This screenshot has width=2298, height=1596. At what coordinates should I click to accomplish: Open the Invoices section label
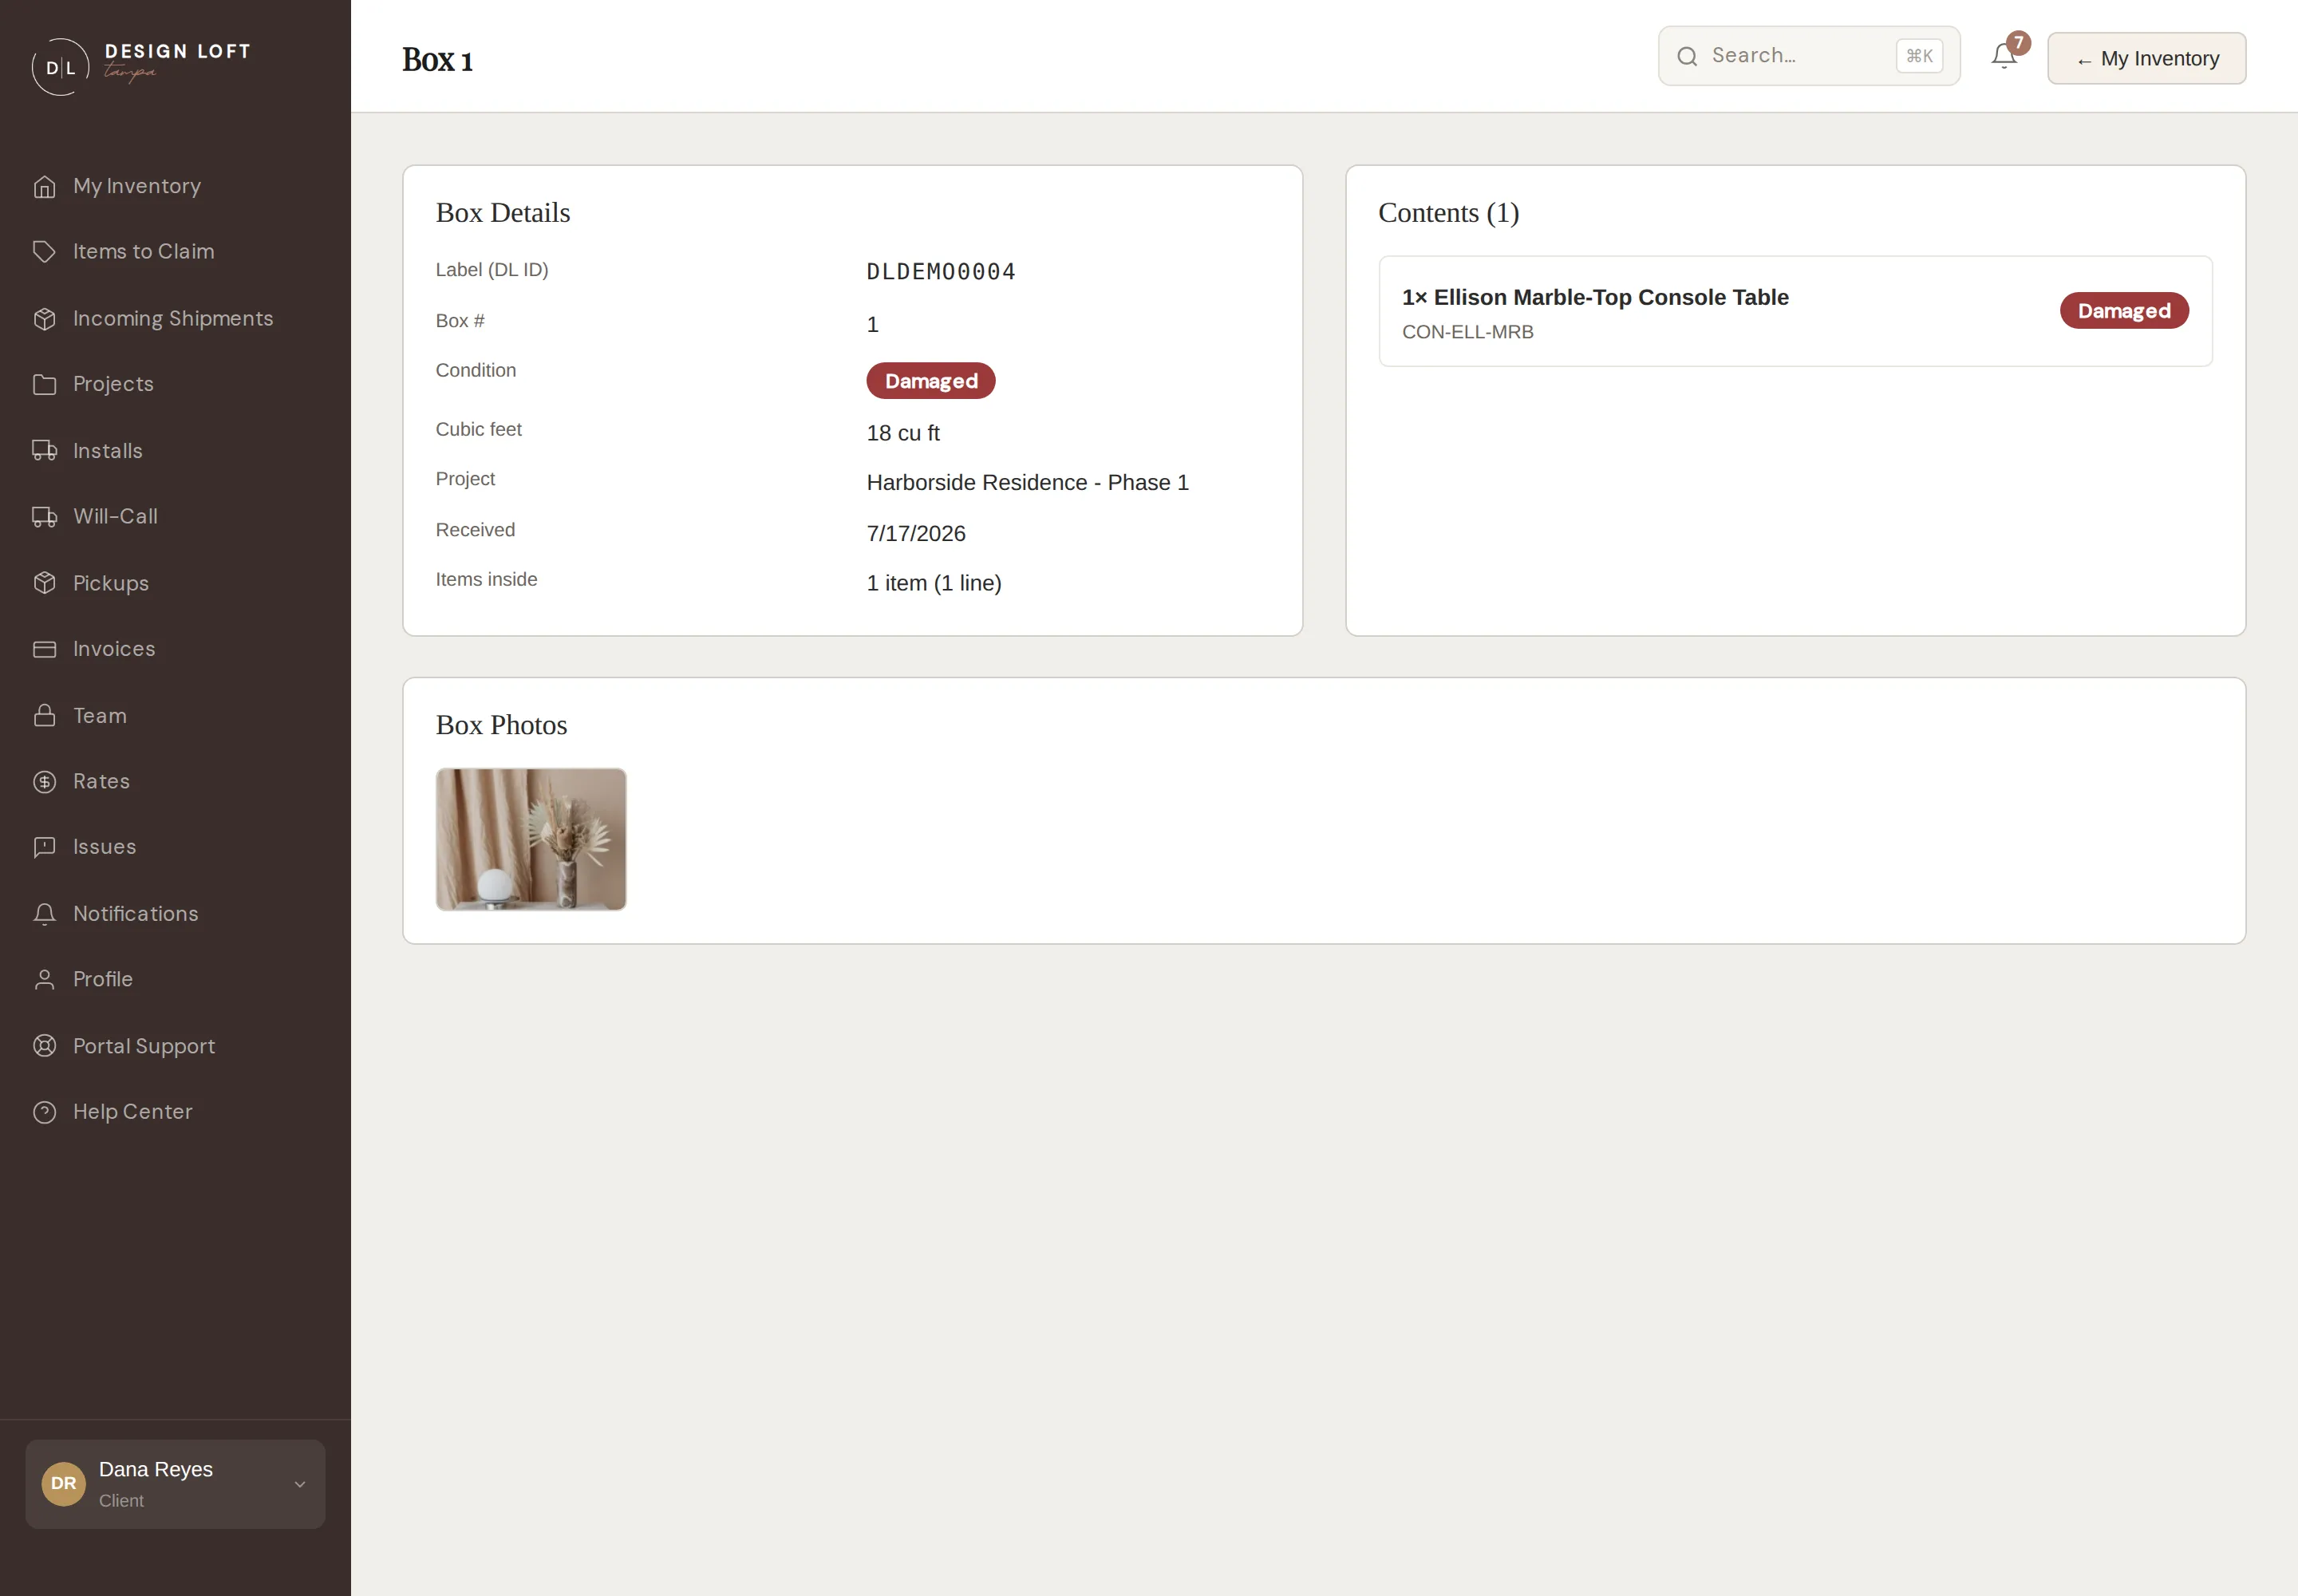tap(114, 649)
